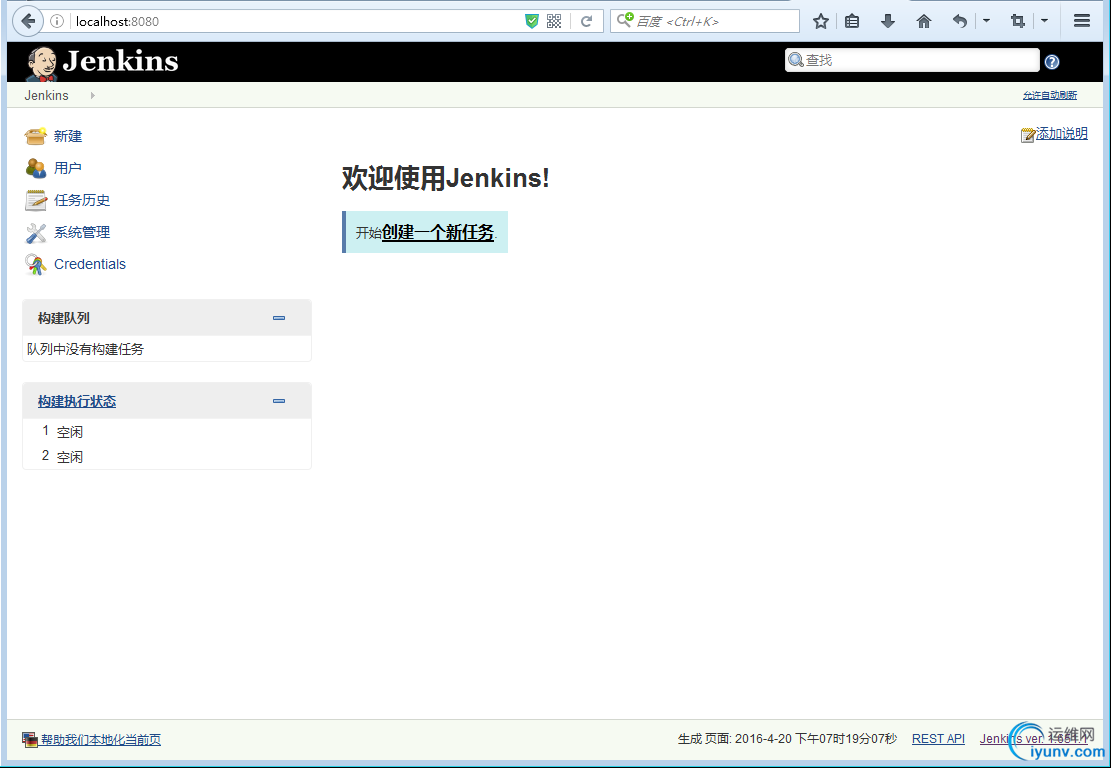Click the 系统管理 tools icon

coord(35,232)
